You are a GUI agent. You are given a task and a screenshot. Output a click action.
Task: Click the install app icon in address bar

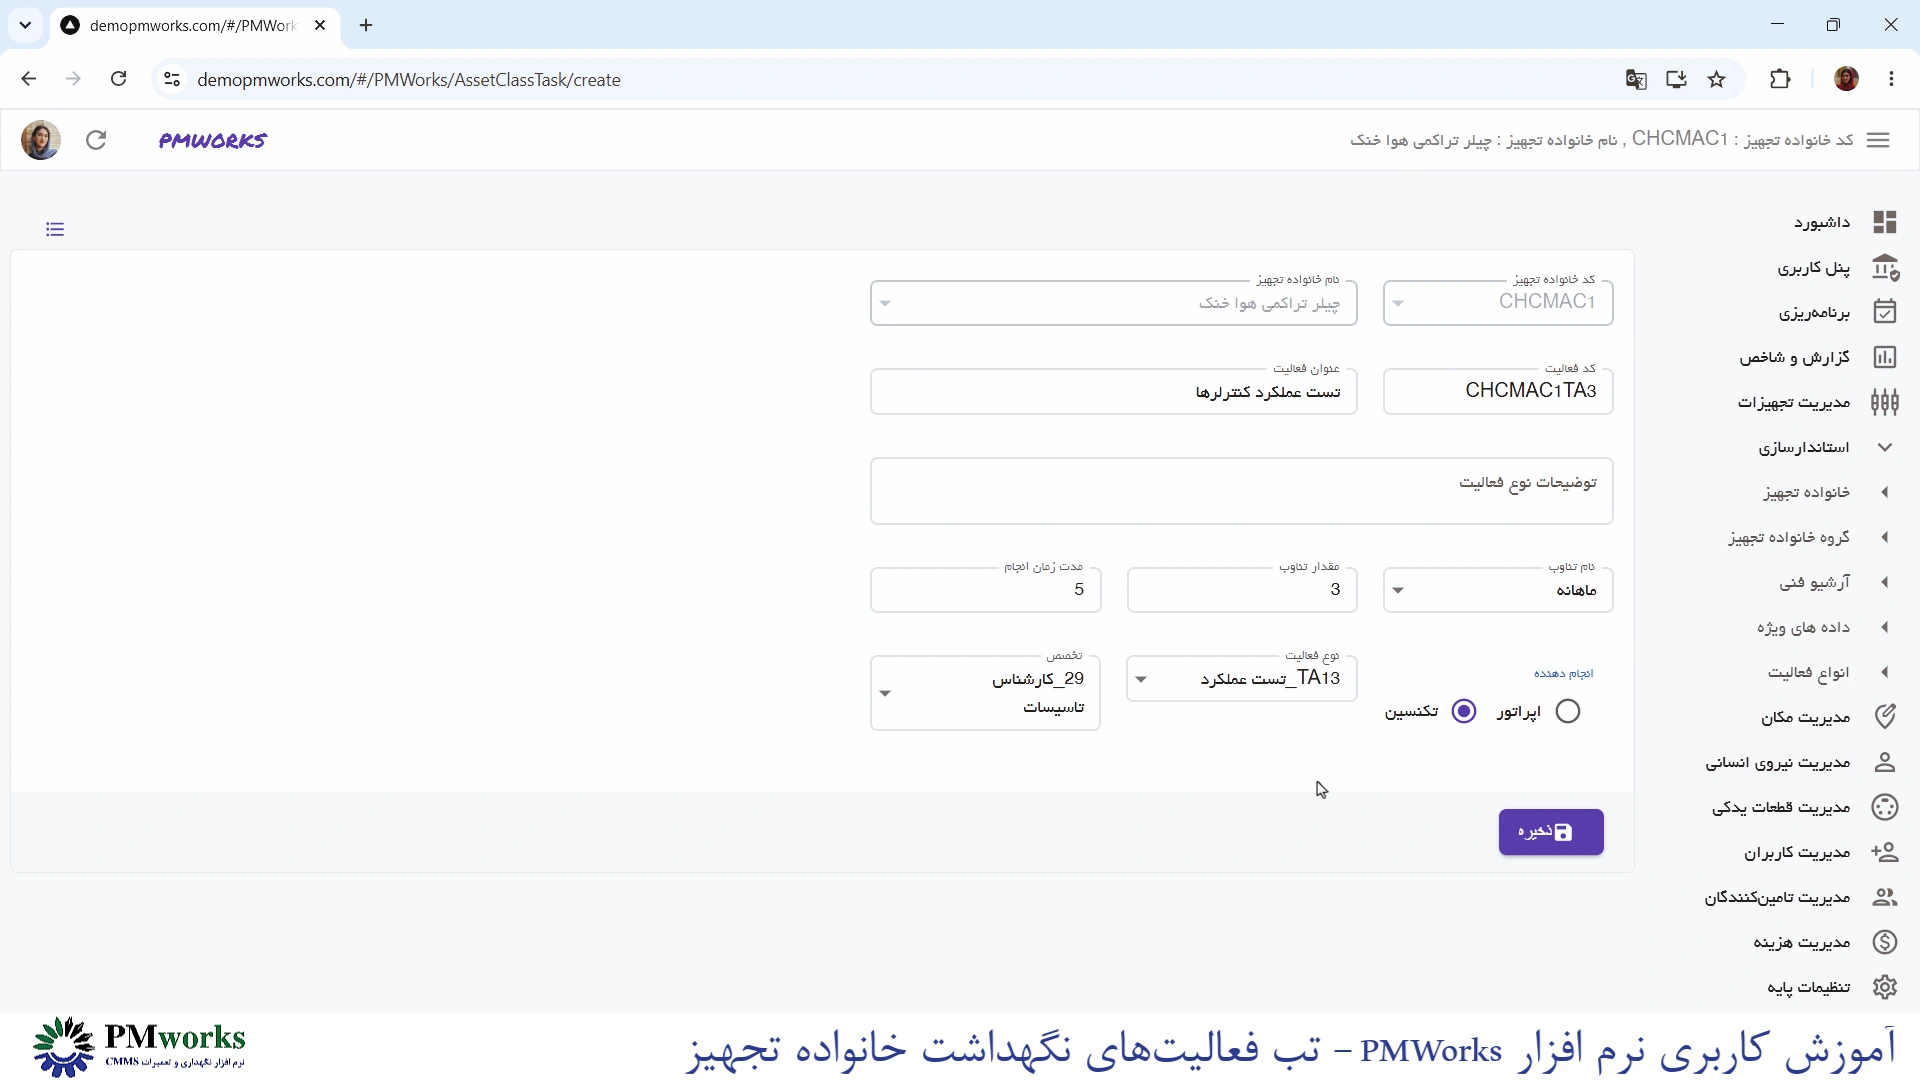coord(1677,79)
